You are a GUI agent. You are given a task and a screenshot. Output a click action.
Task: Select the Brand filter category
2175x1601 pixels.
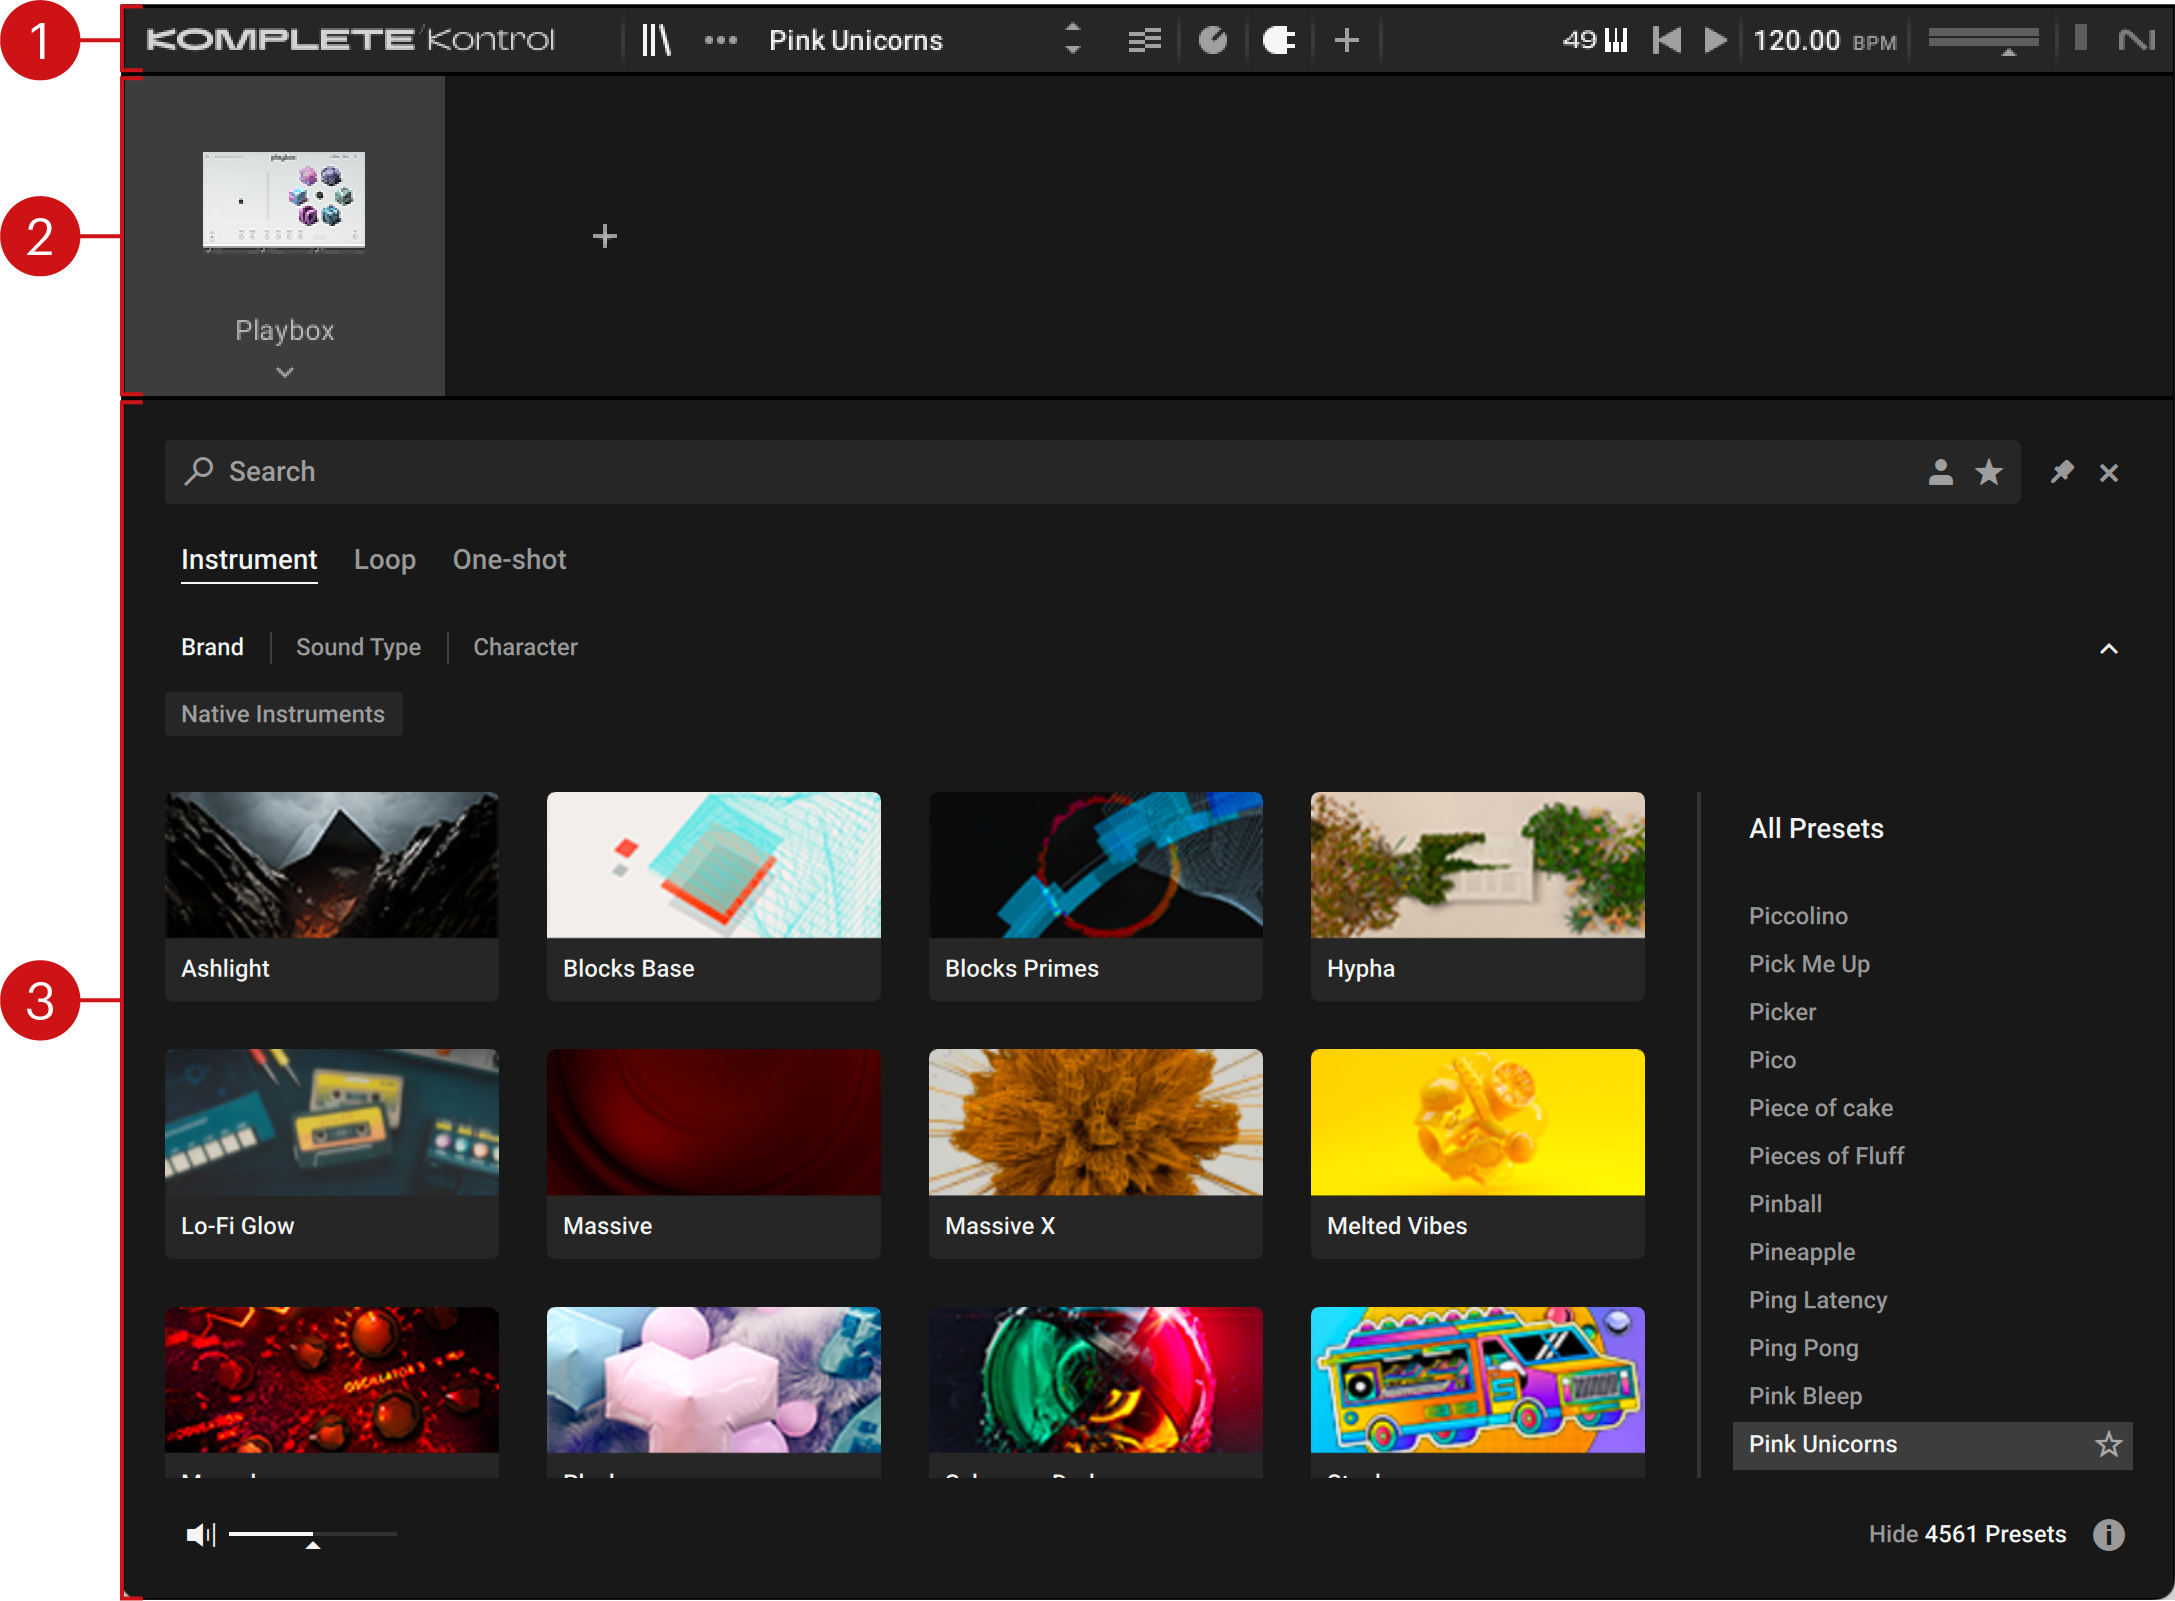(x=212, y=648)
